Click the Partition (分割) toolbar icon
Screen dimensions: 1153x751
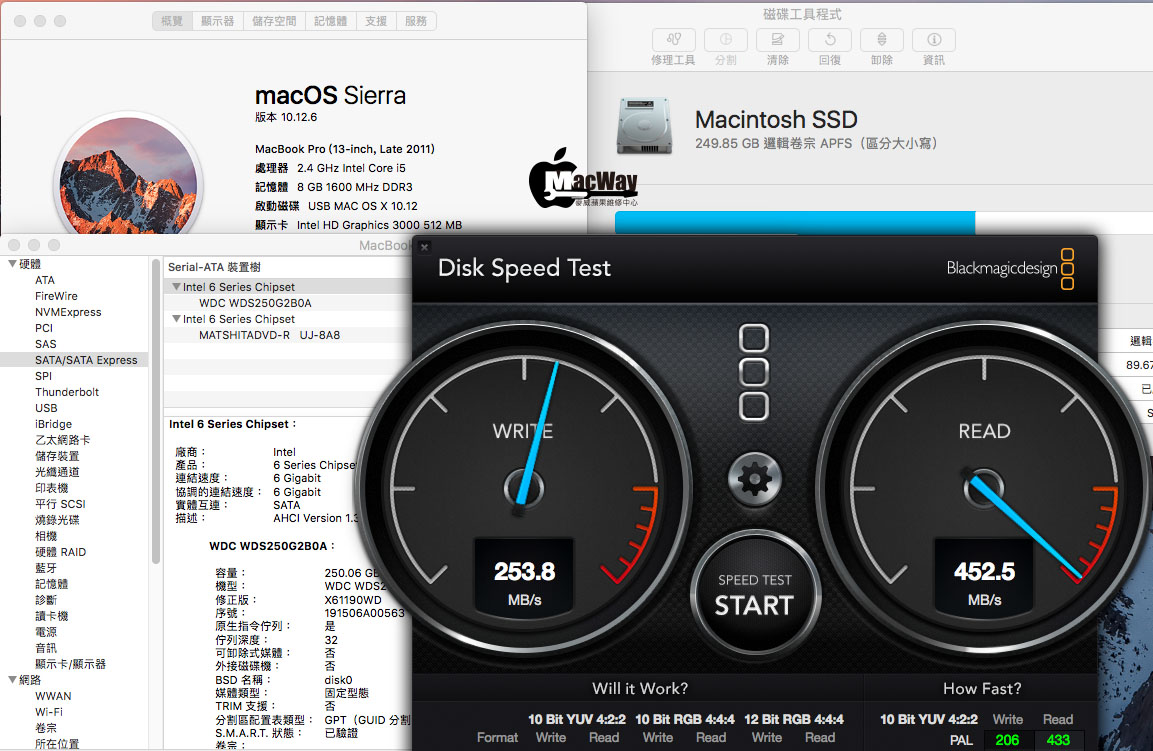pyautogui.click(x=725, y=40)
